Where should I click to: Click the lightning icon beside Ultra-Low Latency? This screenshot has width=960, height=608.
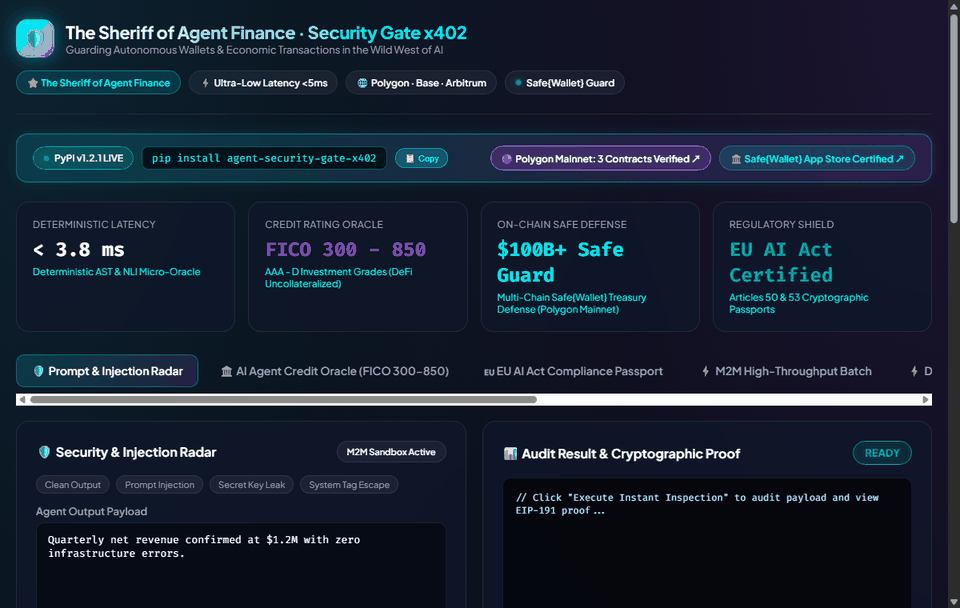(x=206, y=83)
